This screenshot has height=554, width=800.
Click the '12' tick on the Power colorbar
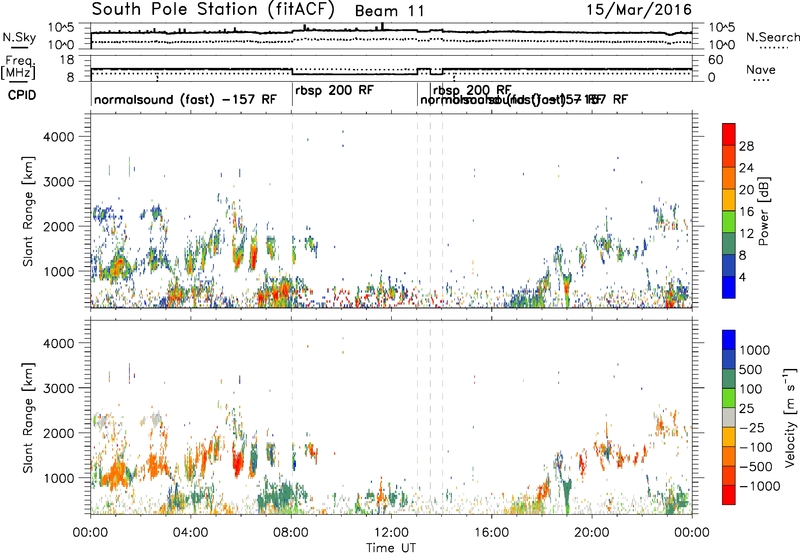(x=746, y=234)
